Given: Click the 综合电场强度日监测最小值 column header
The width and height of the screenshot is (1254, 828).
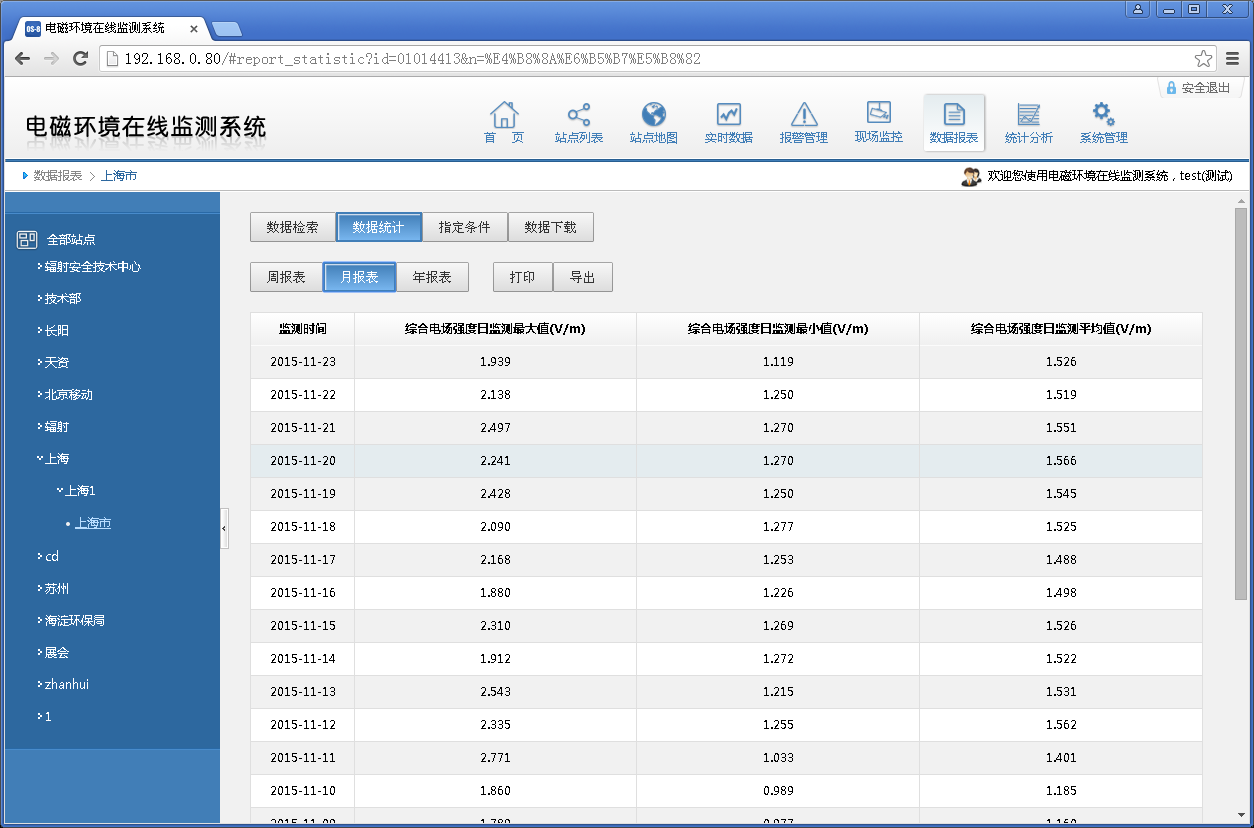Looking at the screenshot, I should click(x=778, y=328).
